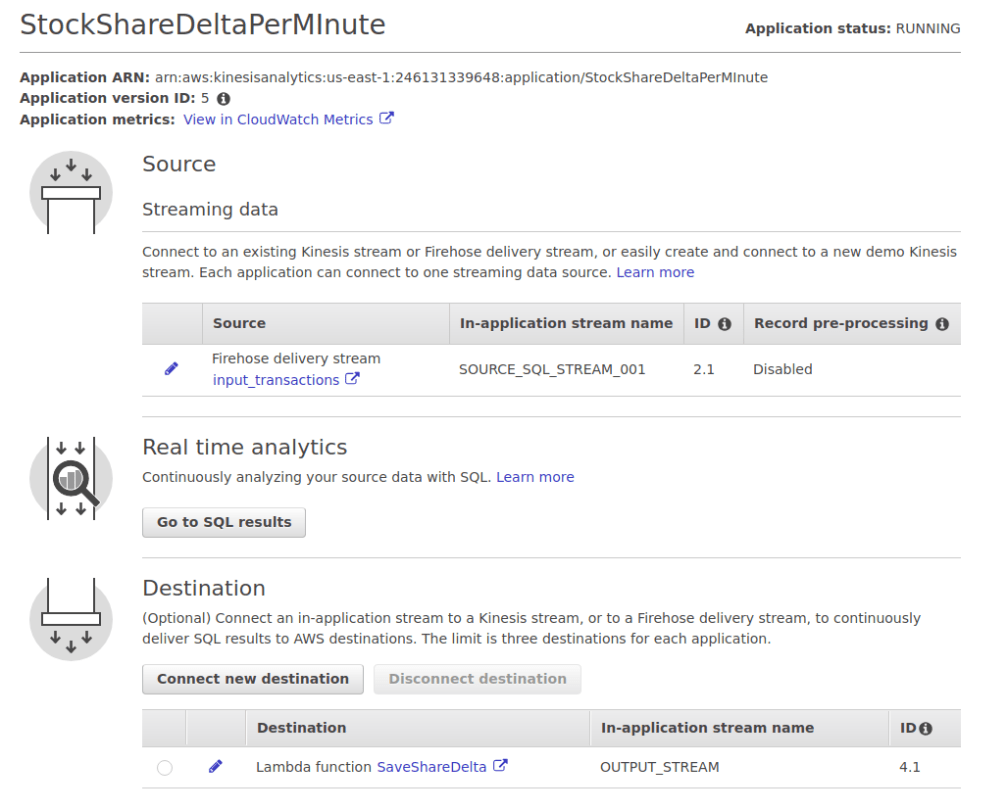The width and height of the screenshot is (1008, 811).
Task: Edit the Firehose source with pencil icon
Action: (x=171, y=369)
